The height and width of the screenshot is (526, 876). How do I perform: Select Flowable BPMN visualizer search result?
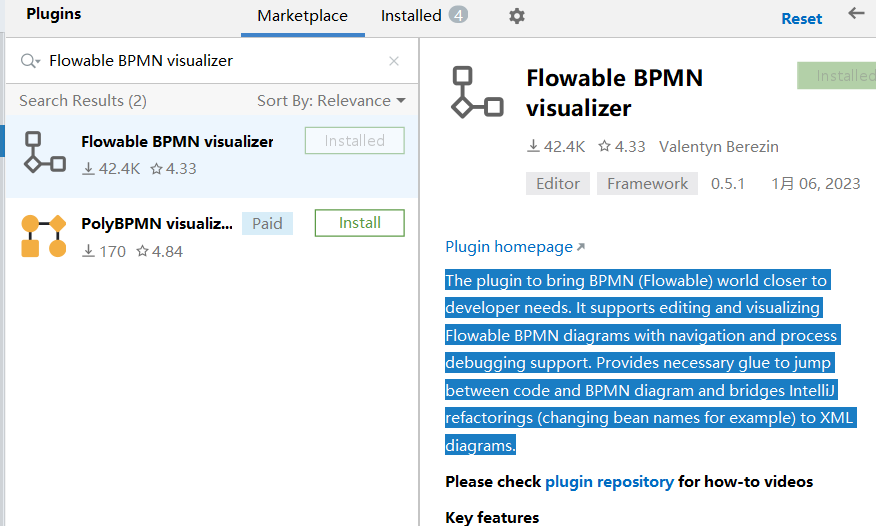coord(212,156)
